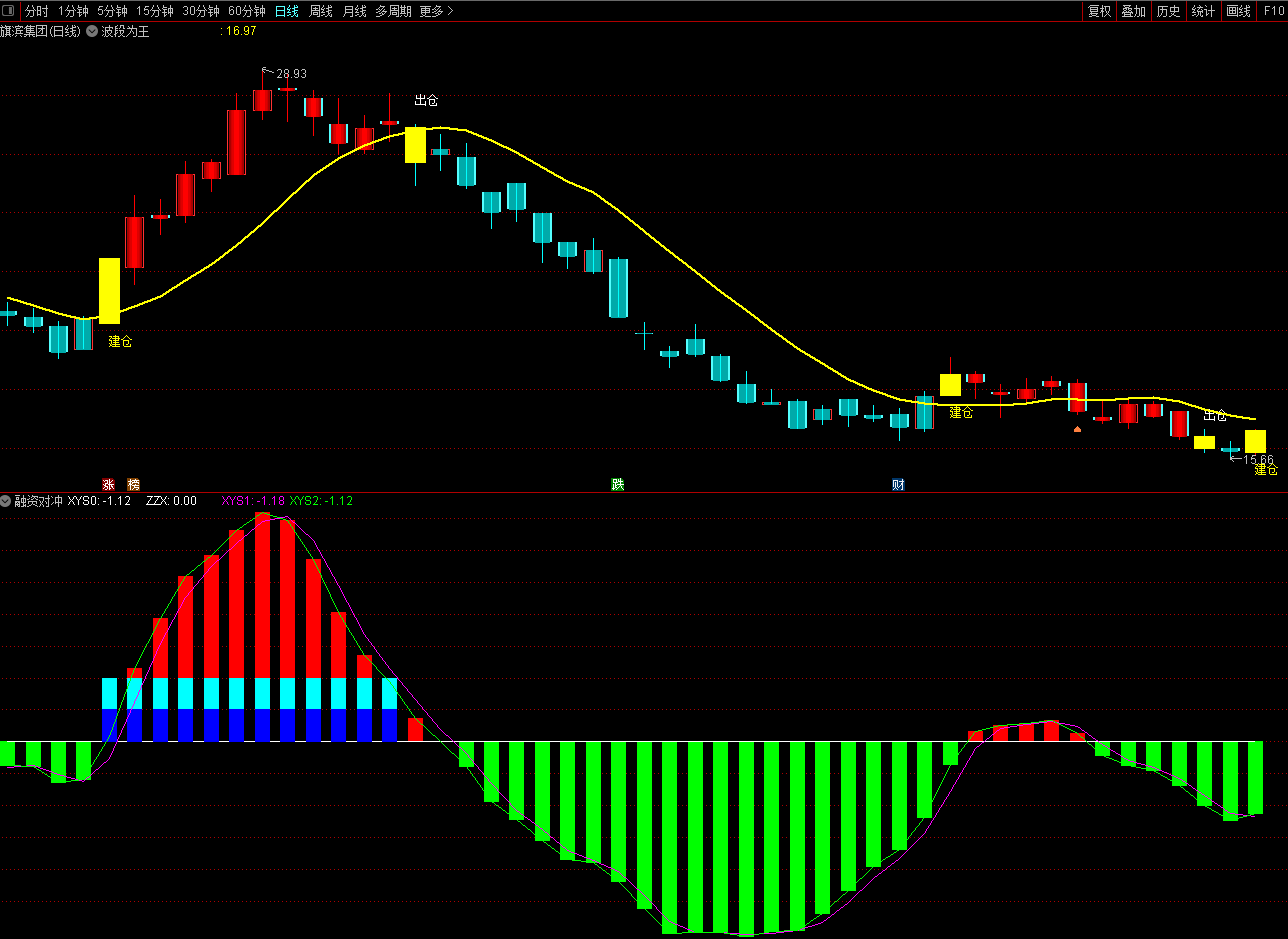
Task: Click the tall yellow 建仓 candle on left
Action: coord(109,291)
